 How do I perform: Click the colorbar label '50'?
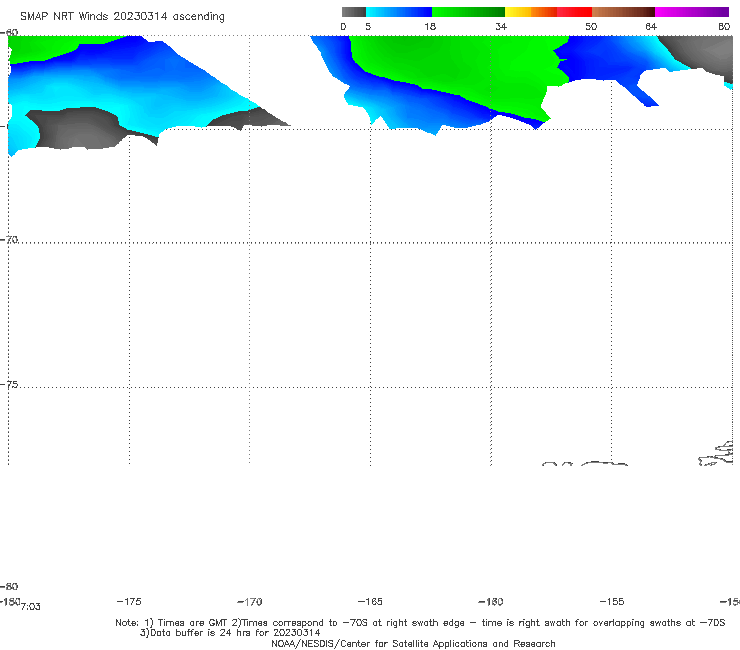point(591,27)
